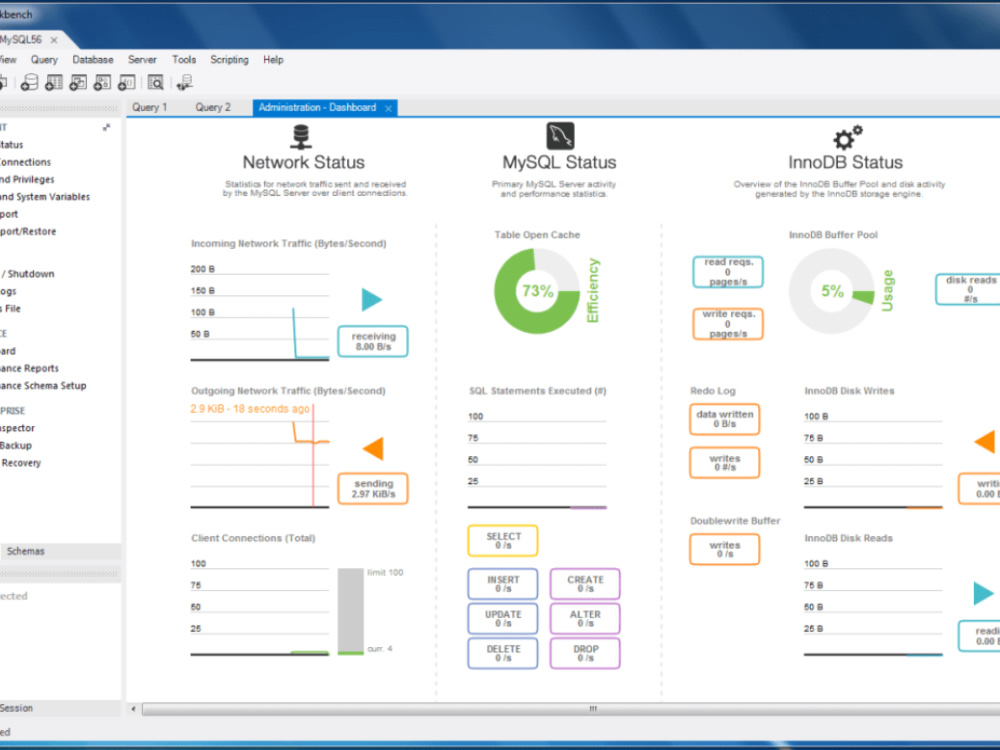Click the client connections limit bar
This screenshot has height=750, width=1000.
coord(350,611)
